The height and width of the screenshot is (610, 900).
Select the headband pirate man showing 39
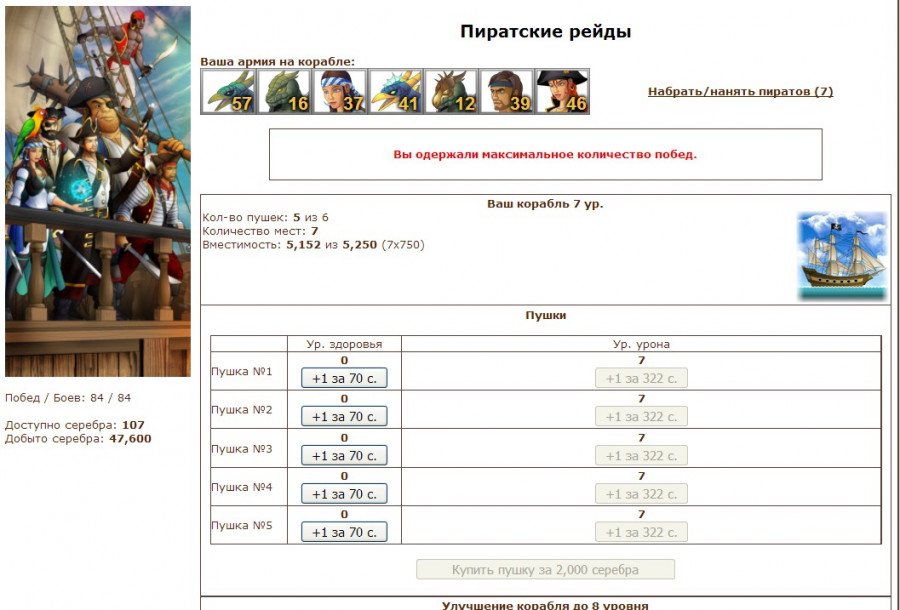506,91
